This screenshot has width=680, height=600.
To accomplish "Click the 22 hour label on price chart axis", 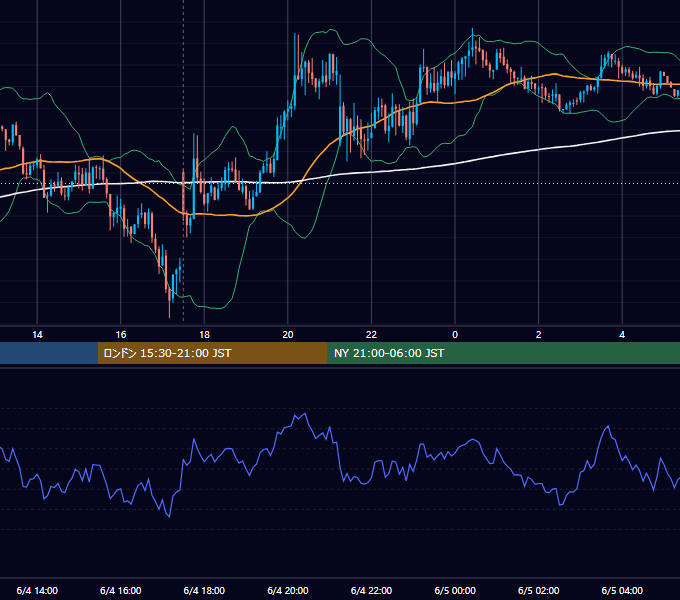I will pos(371,335).
